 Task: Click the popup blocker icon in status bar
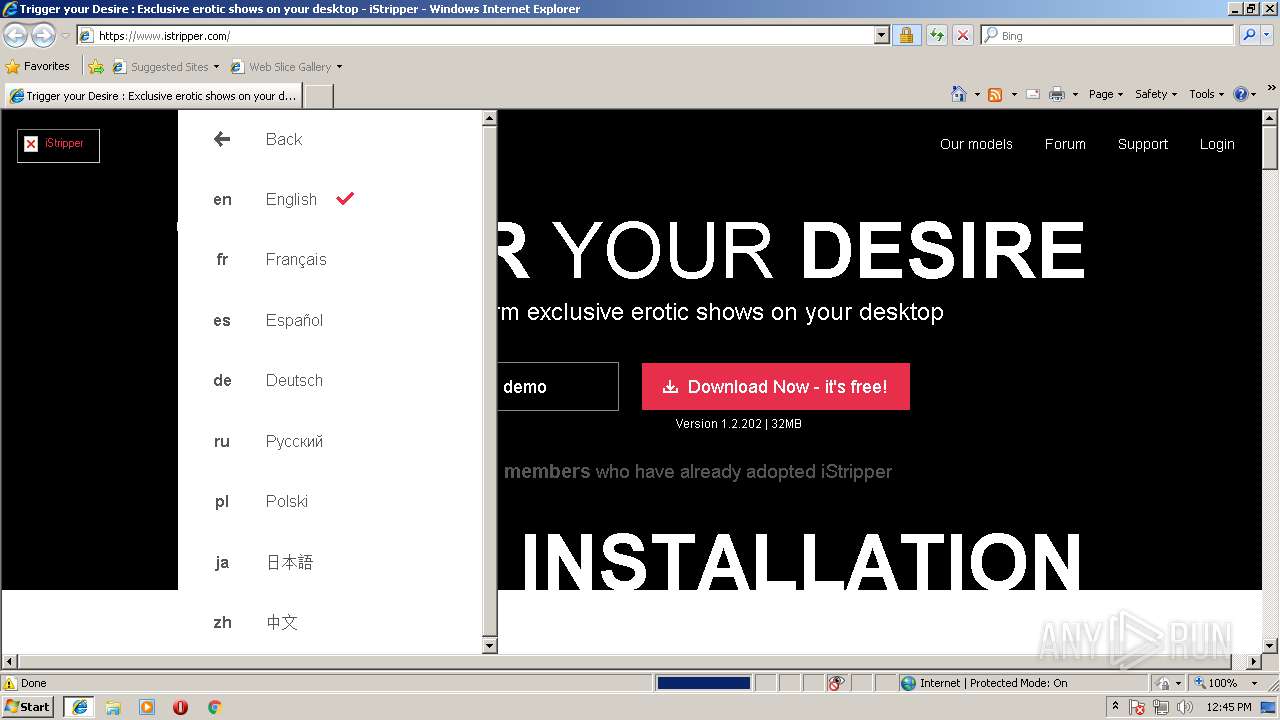coord(836,683)
